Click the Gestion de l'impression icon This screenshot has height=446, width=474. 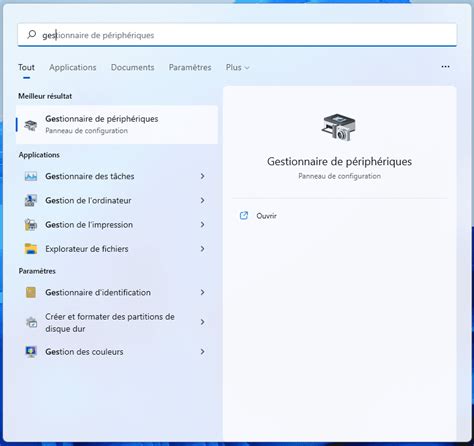point(31,225)
